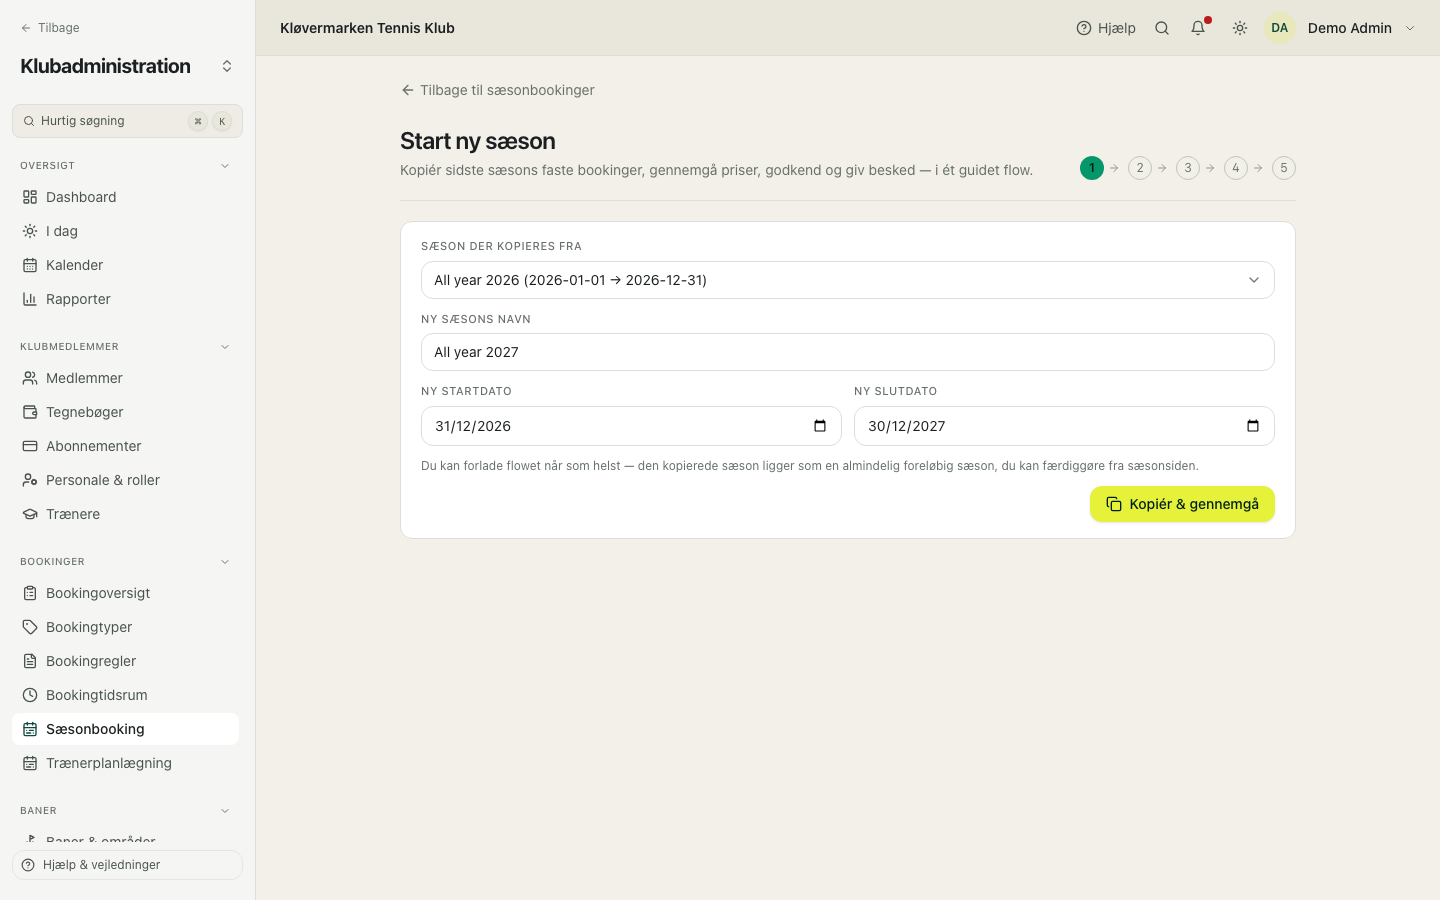Open Dashboard from the sidebar
The height and width of the screenshot is (900, 1440).
[x=125, y=197]
